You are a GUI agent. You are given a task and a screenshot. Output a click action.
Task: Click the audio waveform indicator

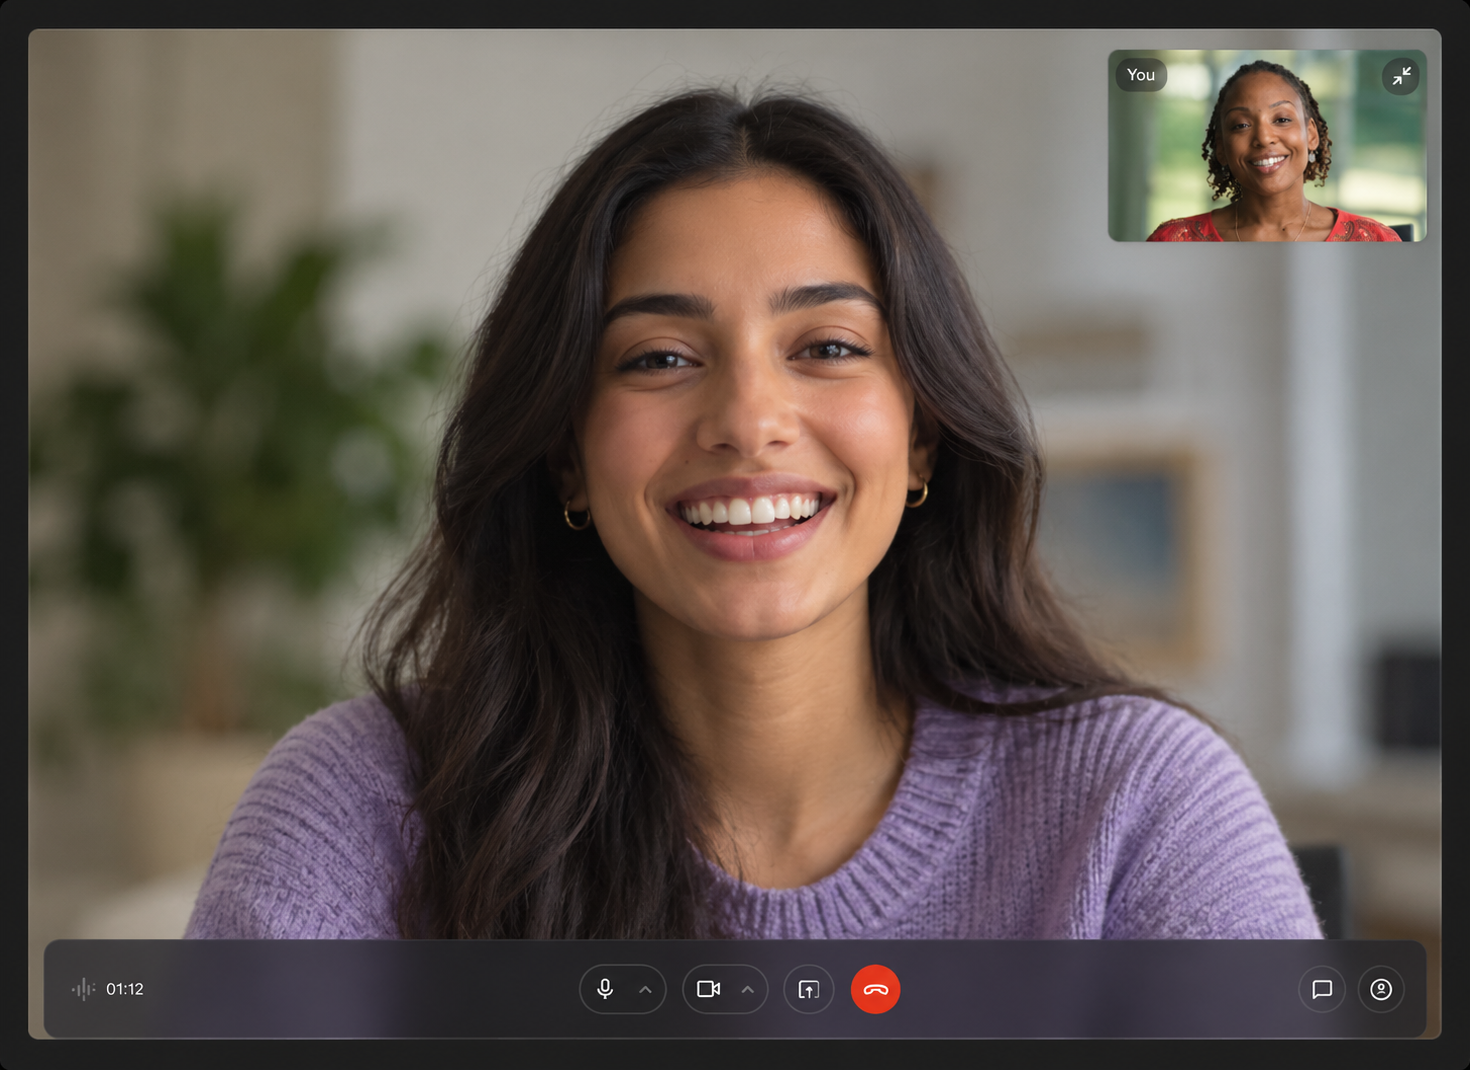coord(83,990)
